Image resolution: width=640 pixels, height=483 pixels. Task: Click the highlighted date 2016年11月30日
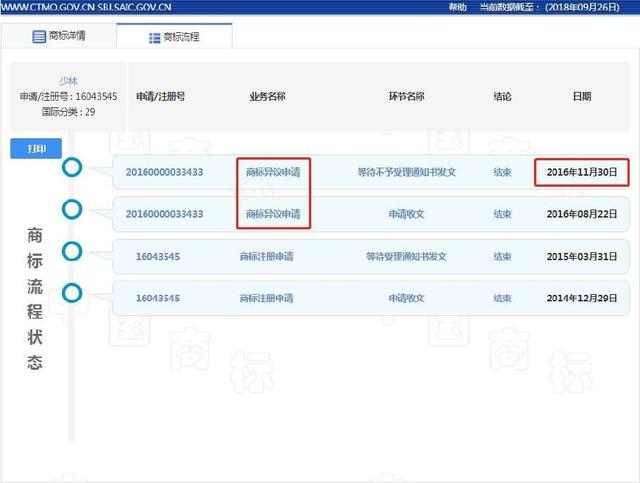pos(581,172)
